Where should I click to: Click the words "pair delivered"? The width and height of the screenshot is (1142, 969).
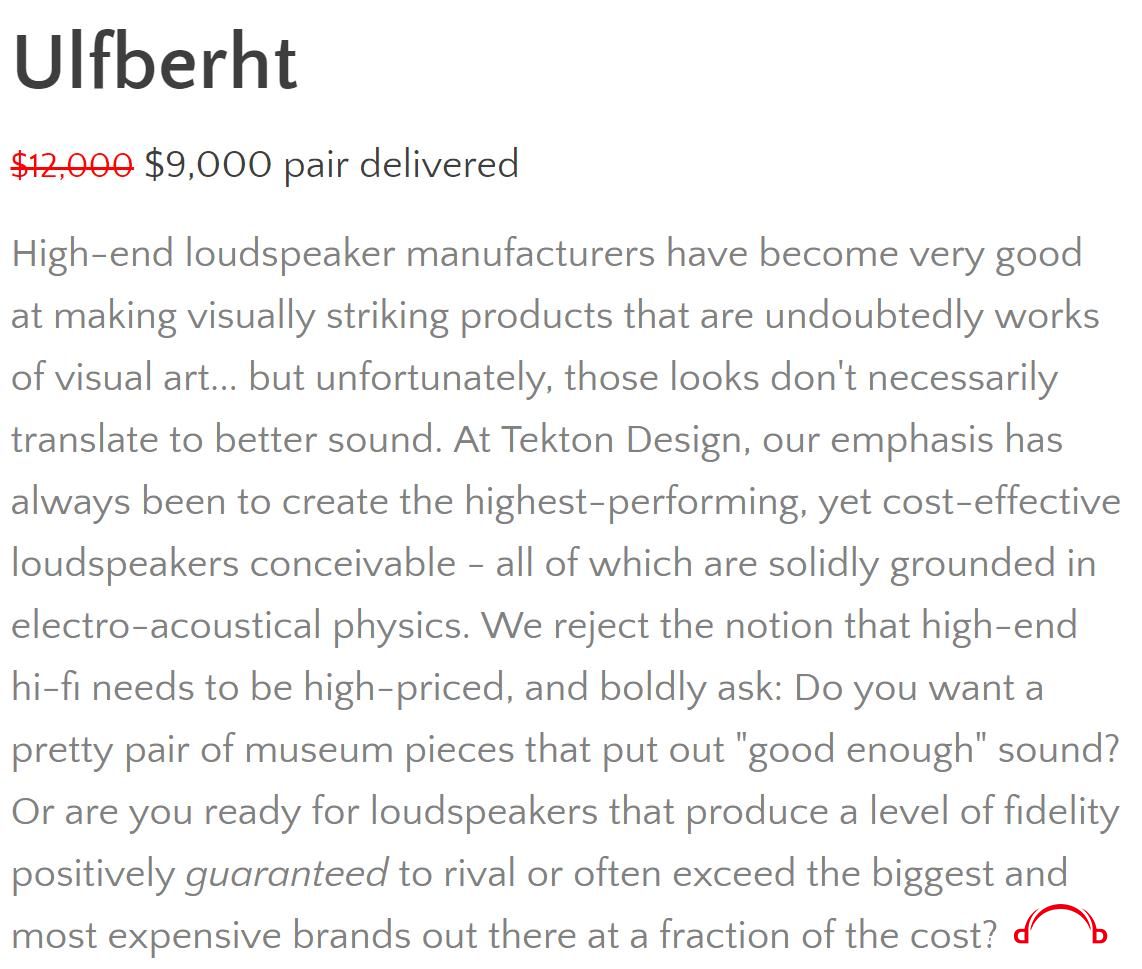tap(401, 165)
